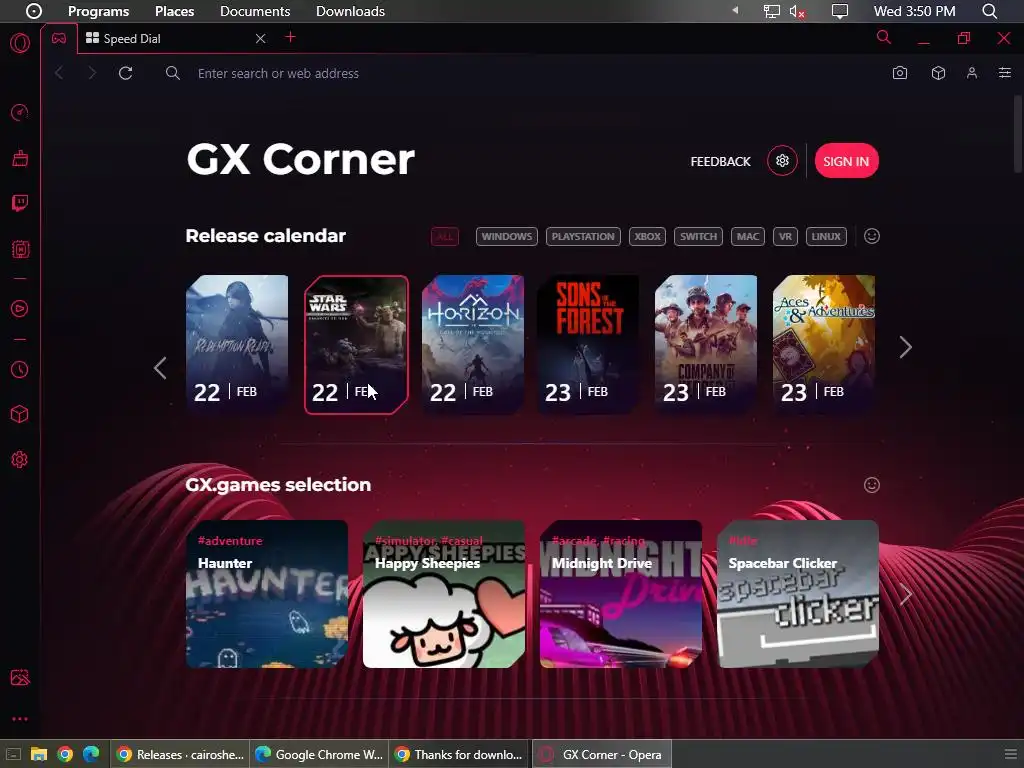Image resolution: width=1024 pixels, height=768 pixels.
Task: Open GX Corner settings gear button
Action: (782, 161)
